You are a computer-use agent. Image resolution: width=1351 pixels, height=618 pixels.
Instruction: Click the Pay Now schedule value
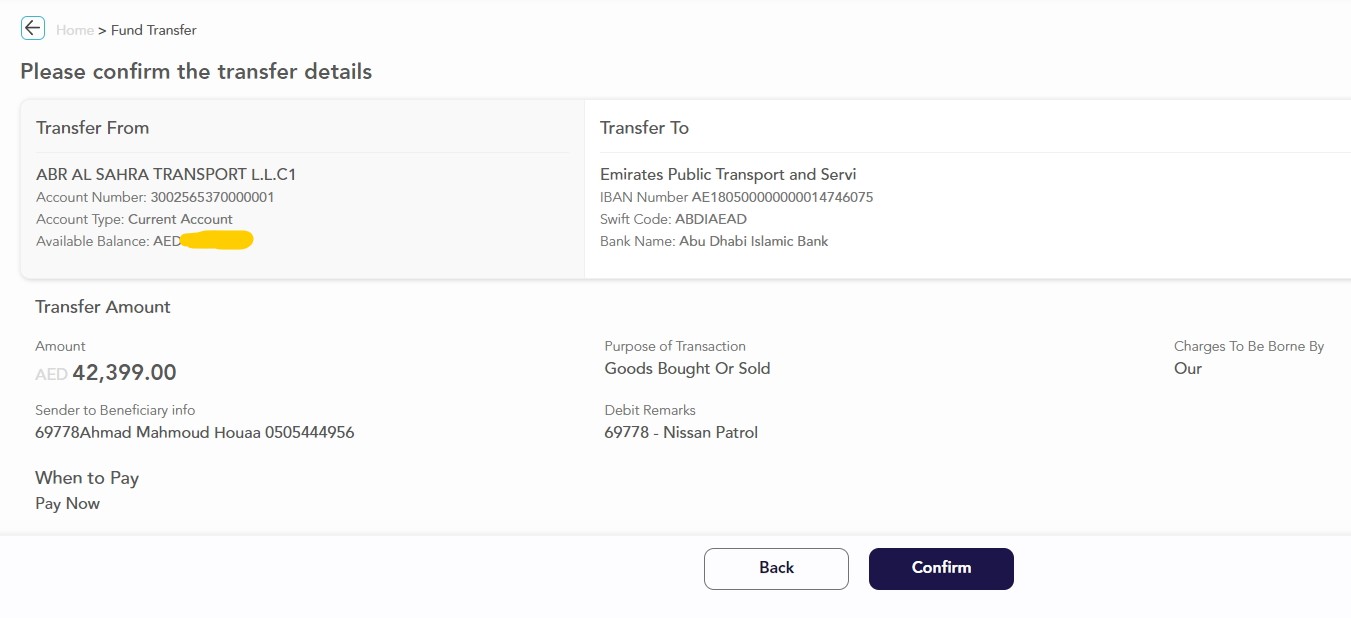67,504
